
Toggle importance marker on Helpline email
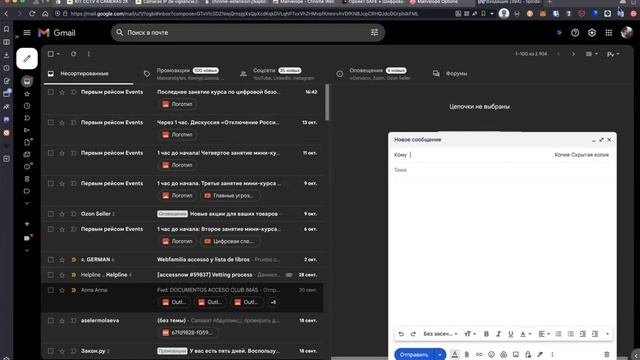point(74,275)
